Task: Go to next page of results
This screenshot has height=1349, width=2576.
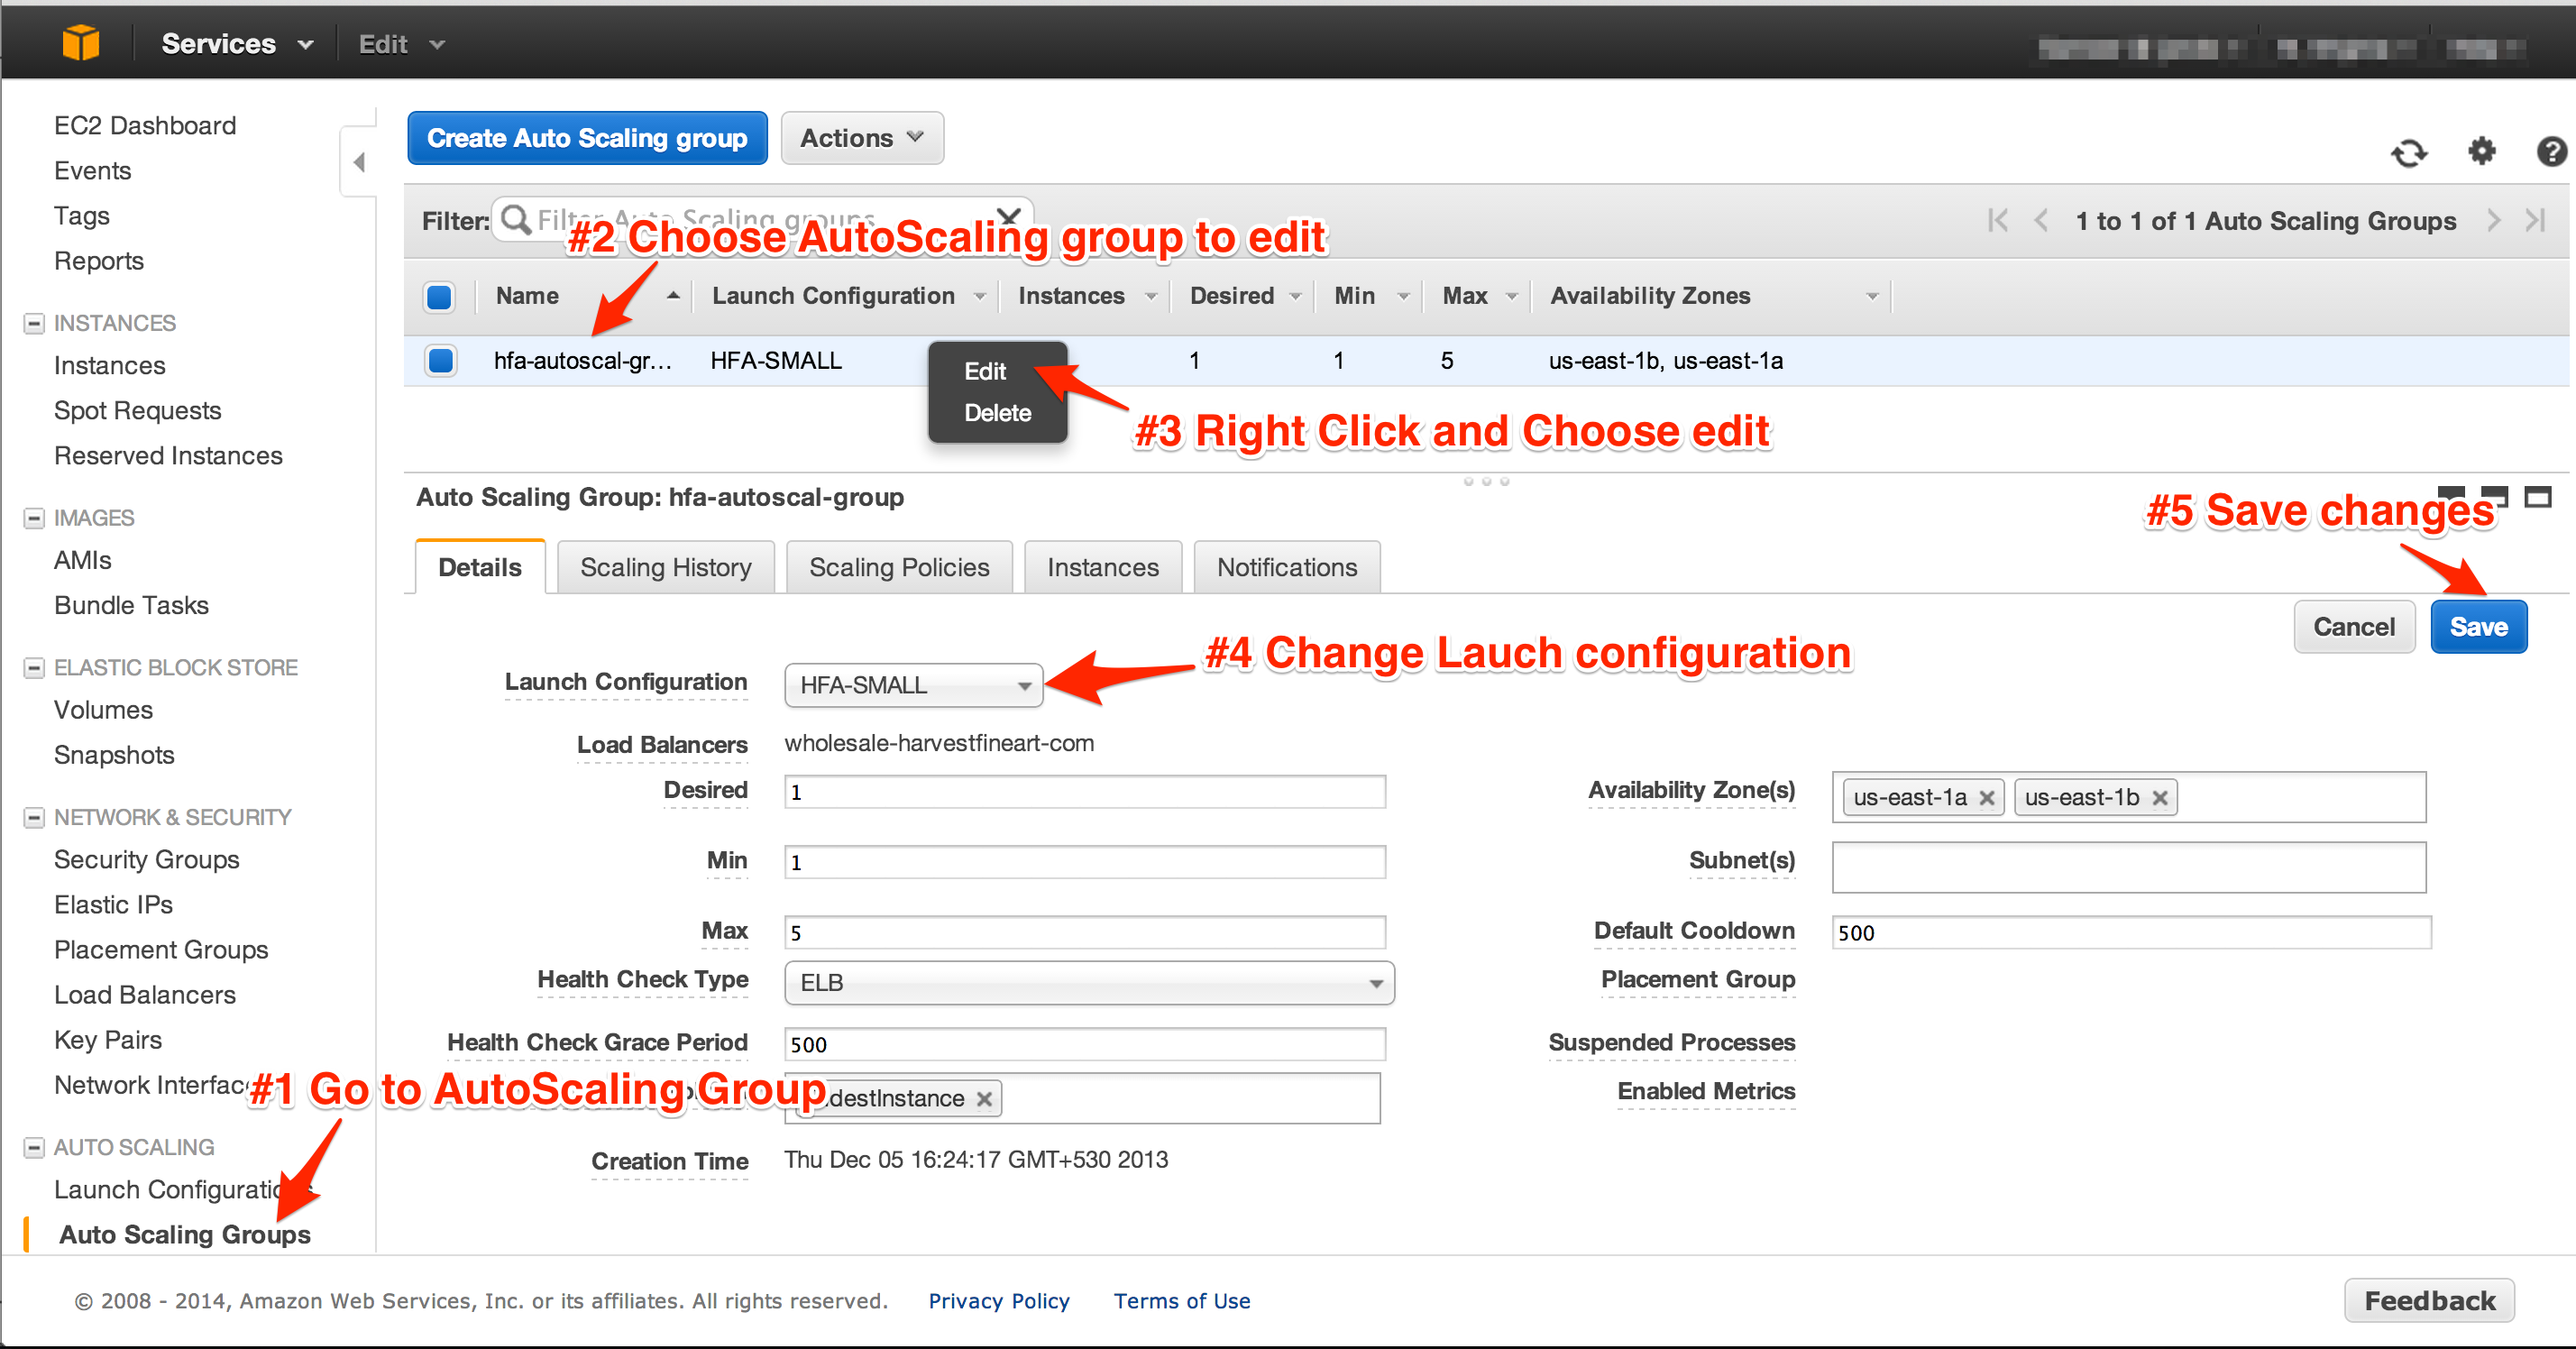Action: click(2493, 220)
